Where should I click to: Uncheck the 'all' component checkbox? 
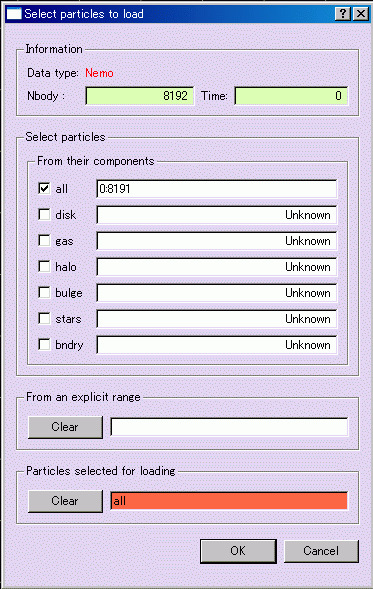[x=44, y=189]
